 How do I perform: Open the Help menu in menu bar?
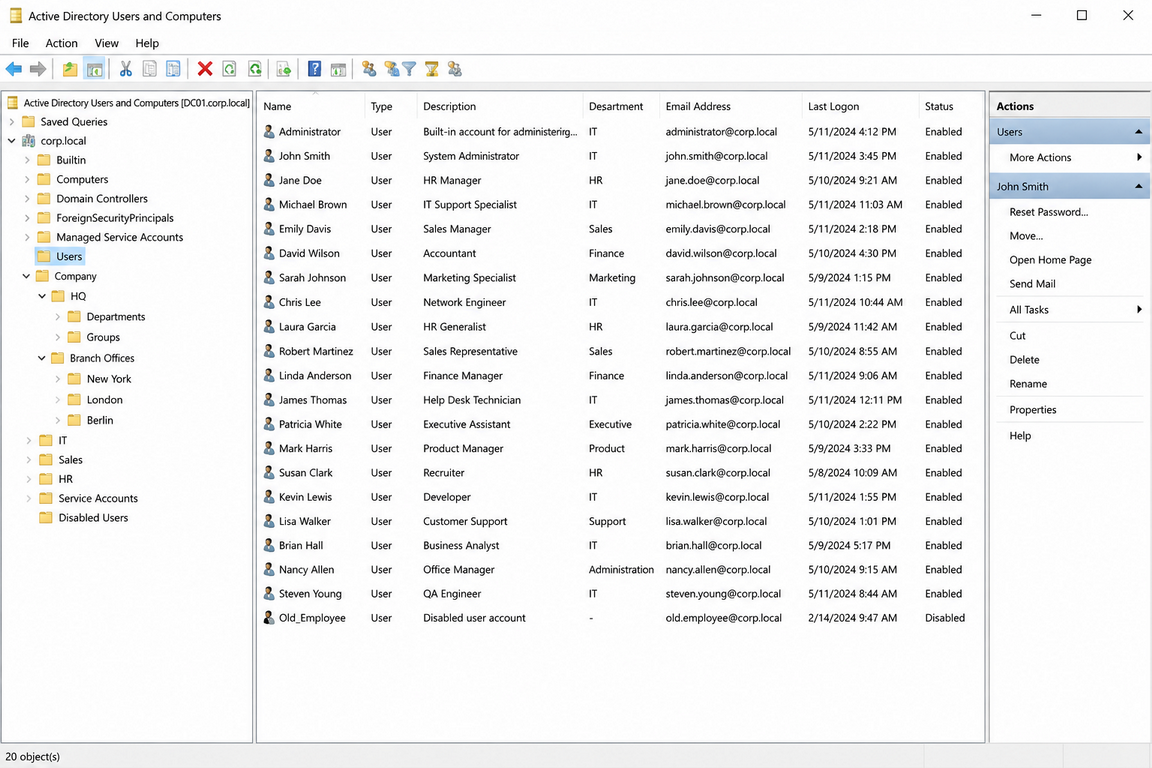(x=147, y=43)
